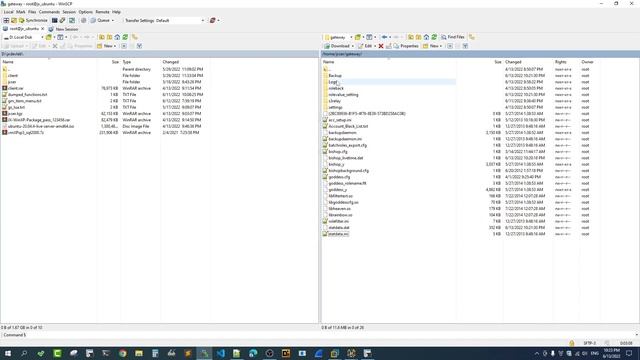Open remote Properties button

pyautogui.click(x=406, y=46)
